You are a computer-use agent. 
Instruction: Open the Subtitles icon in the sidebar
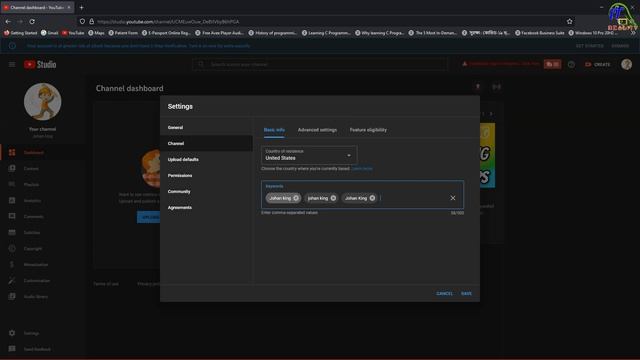(12, 232)
